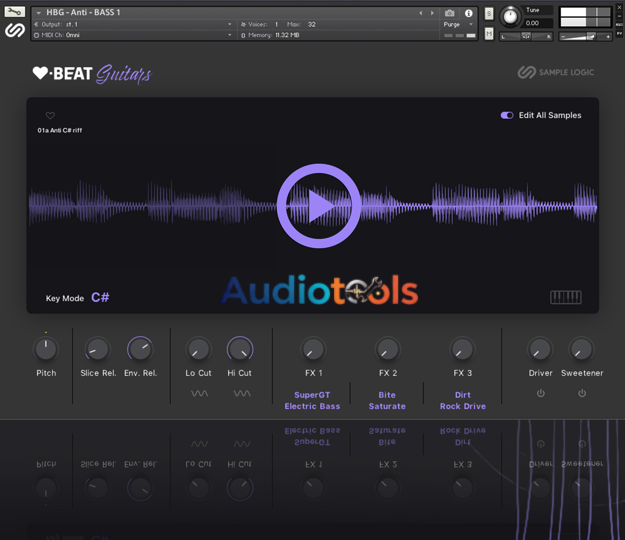The image size is (625, 540).
Task: Click the Sample Logic brand logo in the title row
Action: pos(556,73)
